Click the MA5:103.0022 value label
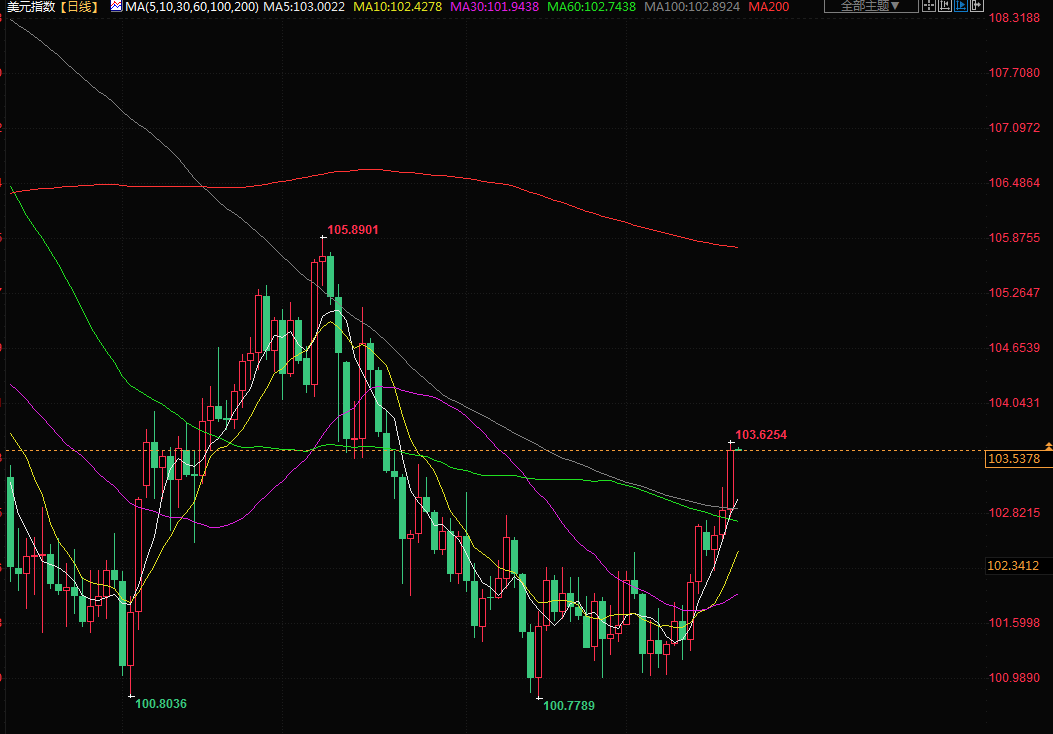Screen dimensions: 1053x734 click(304, 7)
